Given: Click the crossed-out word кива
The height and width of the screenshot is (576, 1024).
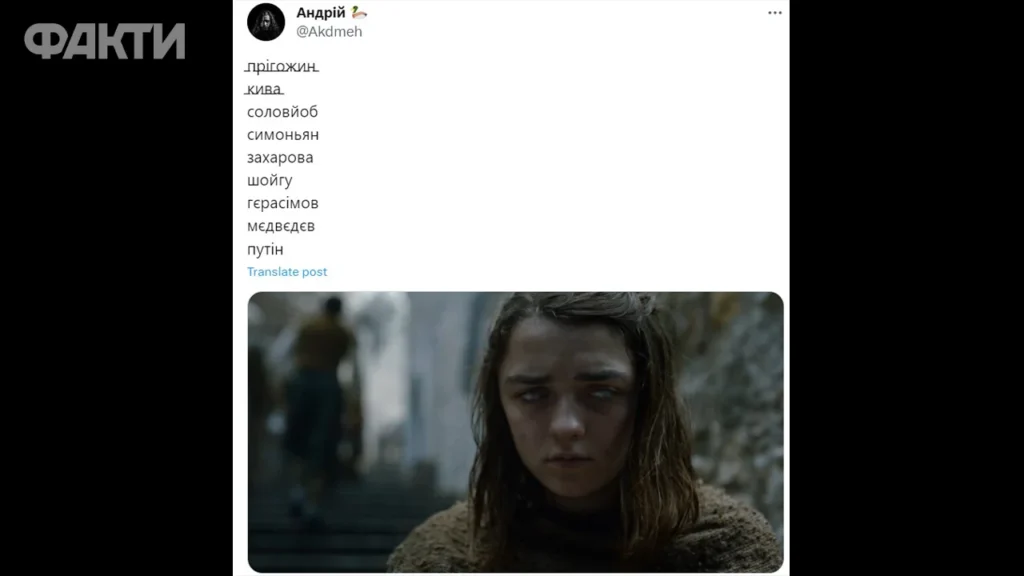Looking at the screenshot, I should click(x=264, y=89).
